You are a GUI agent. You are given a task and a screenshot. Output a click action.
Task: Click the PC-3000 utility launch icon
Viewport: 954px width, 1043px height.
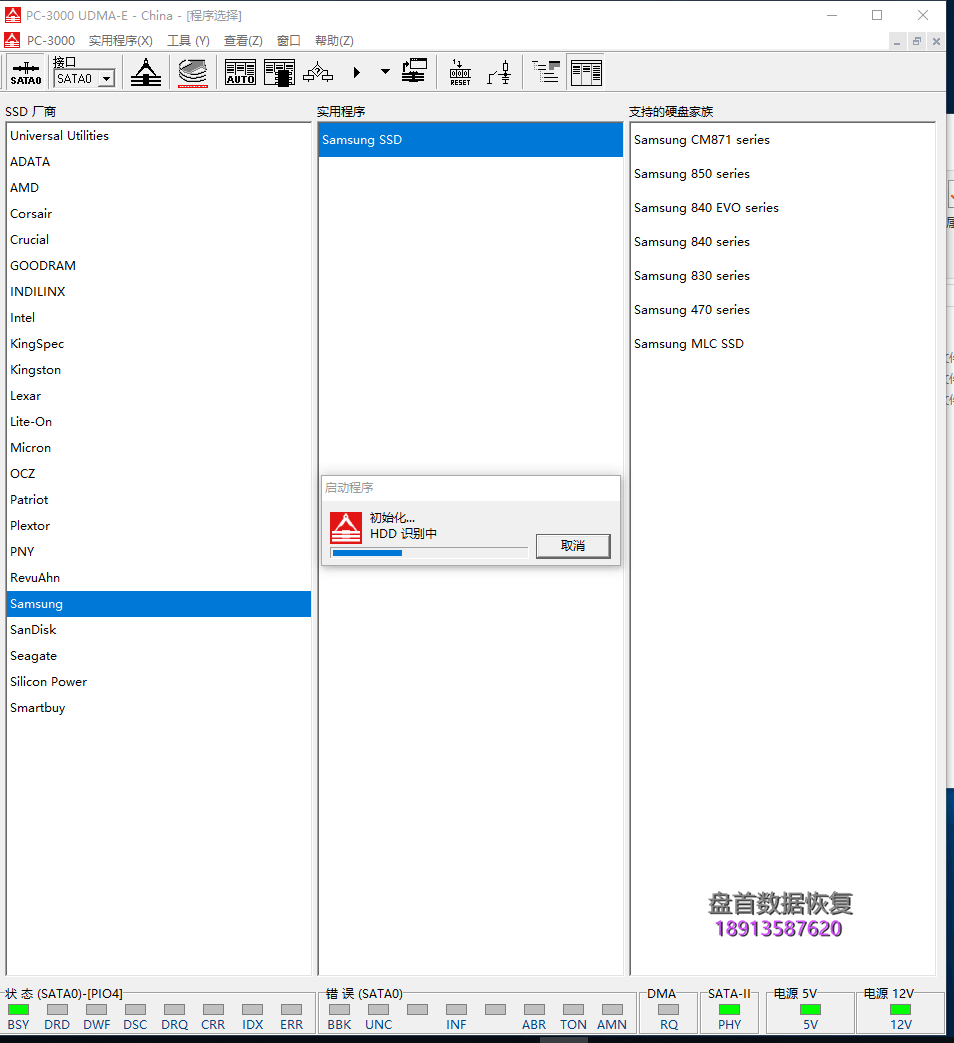[146, 72]
